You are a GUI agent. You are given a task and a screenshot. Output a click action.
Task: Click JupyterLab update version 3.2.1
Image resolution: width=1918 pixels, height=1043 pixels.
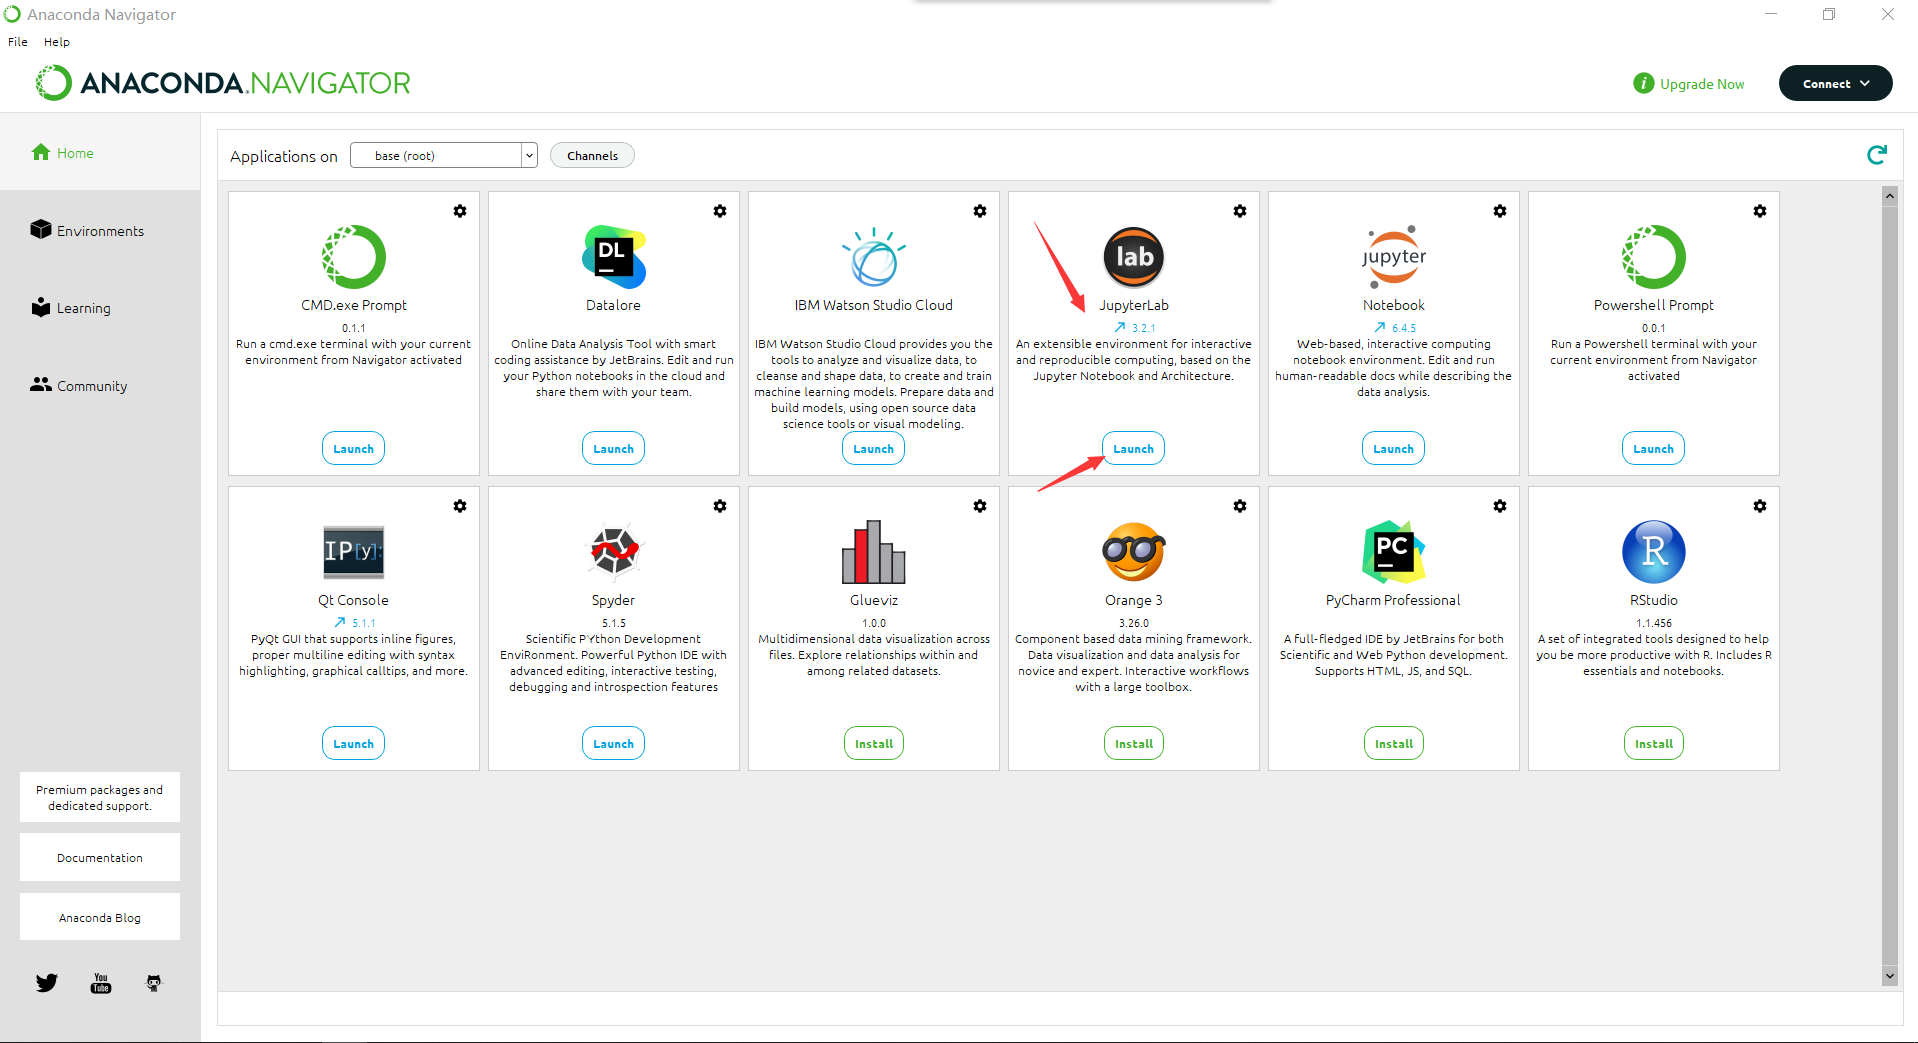1134,328
